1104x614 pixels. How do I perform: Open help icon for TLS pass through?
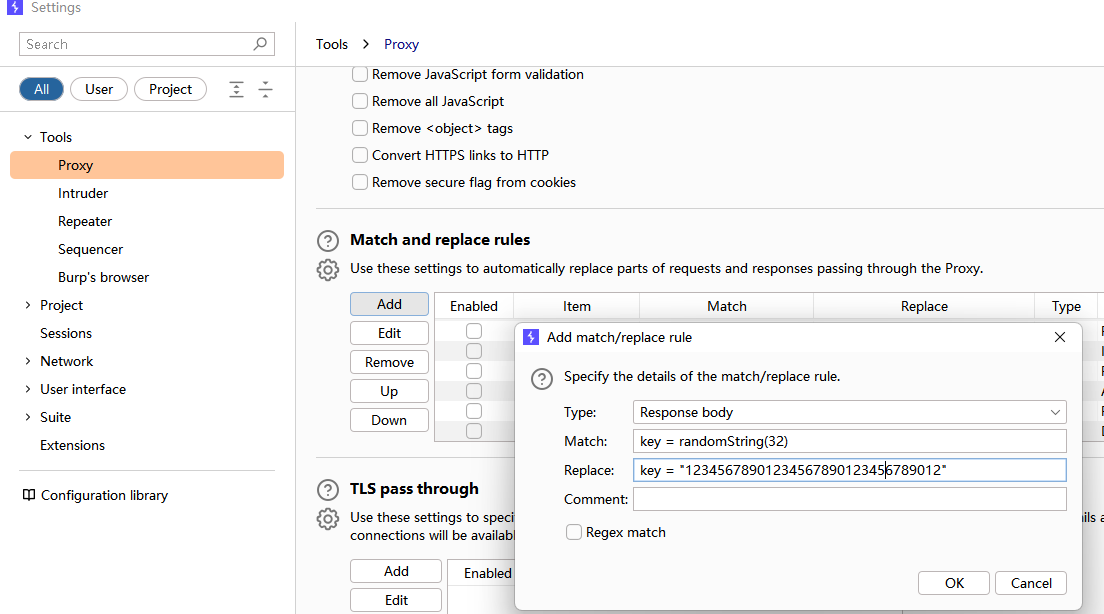(327, 489)
